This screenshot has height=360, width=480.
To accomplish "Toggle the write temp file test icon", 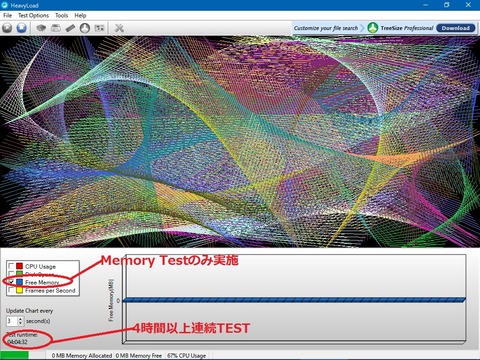I will point(56,28).
